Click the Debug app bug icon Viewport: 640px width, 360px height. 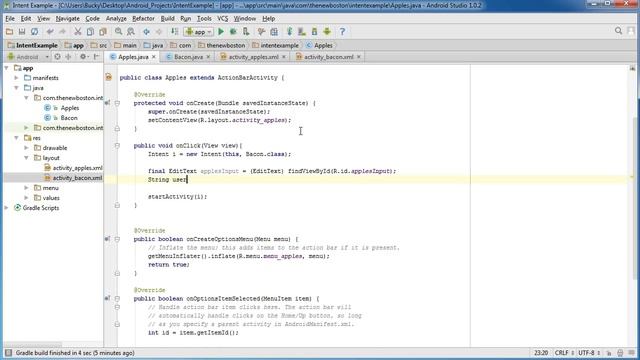pyautogui.click(x=233, y=31)
